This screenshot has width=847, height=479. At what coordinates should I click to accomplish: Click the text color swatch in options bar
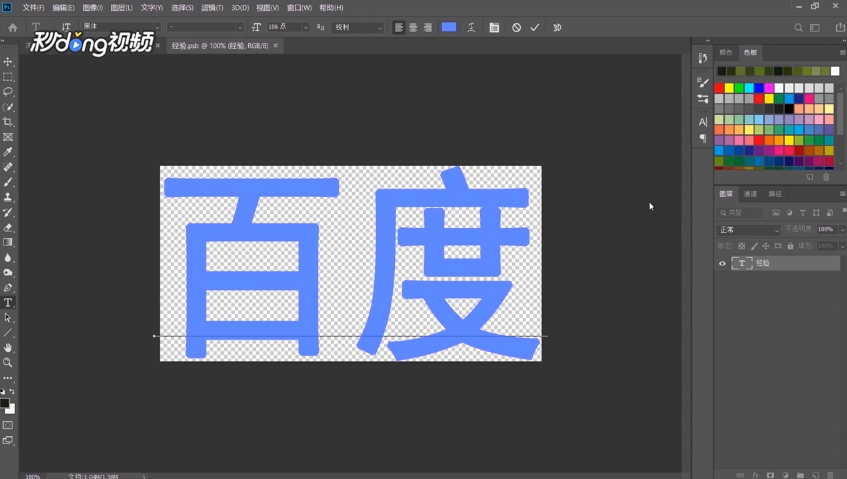449,27
